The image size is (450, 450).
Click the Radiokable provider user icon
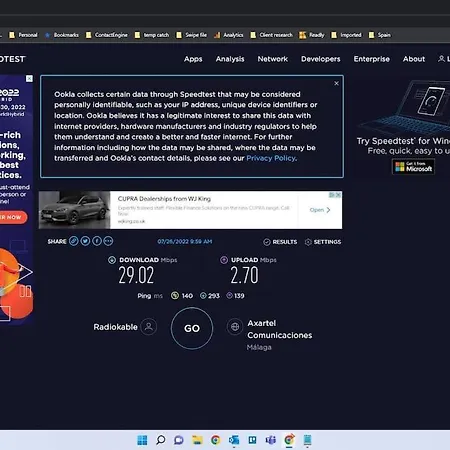tap(149, 327)
